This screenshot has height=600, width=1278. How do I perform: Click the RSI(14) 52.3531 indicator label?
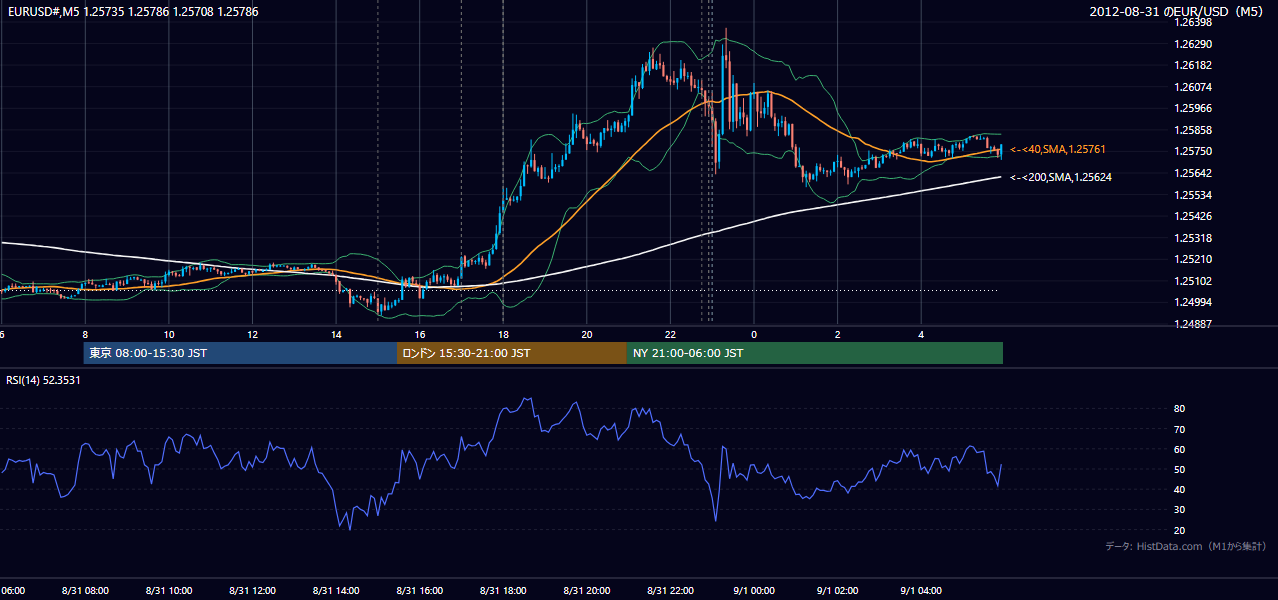[x=43, y=380]
